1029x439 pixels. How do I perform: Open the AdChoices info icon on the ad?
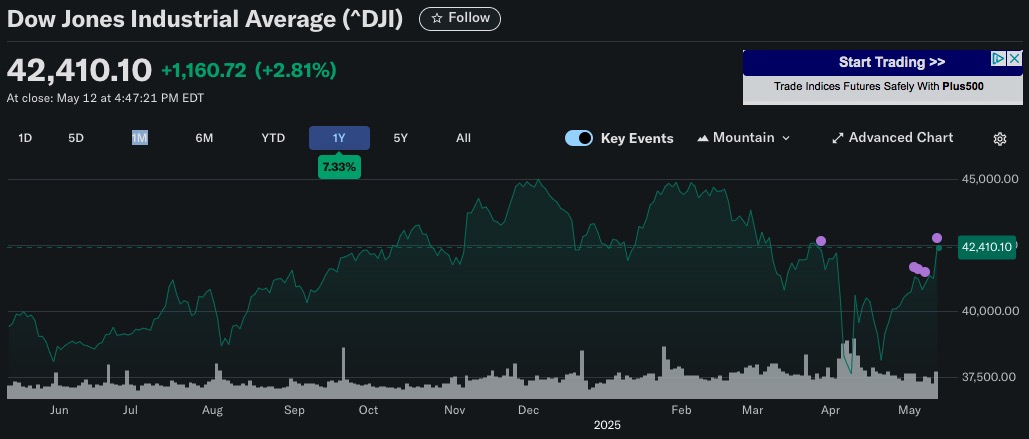tap(999, 59)
